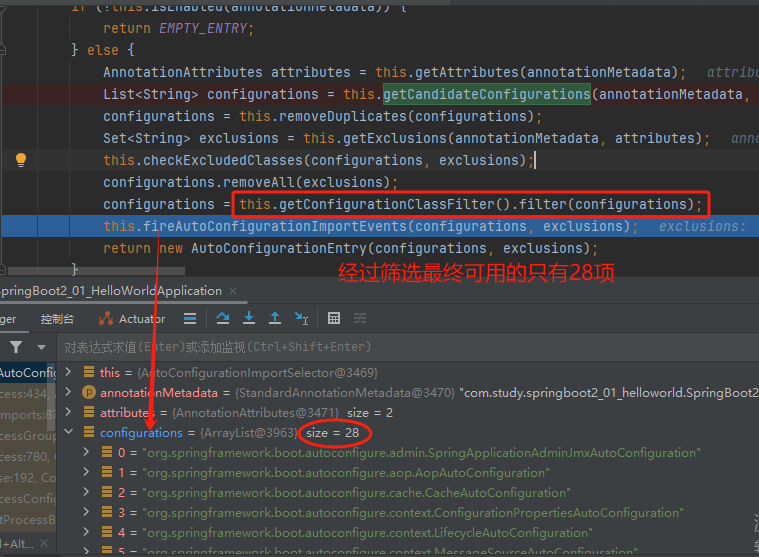759x557 pixels.
Task: Expand configurations element 4 LifecycleAutoConfiguration
Action: pos(86,531)
